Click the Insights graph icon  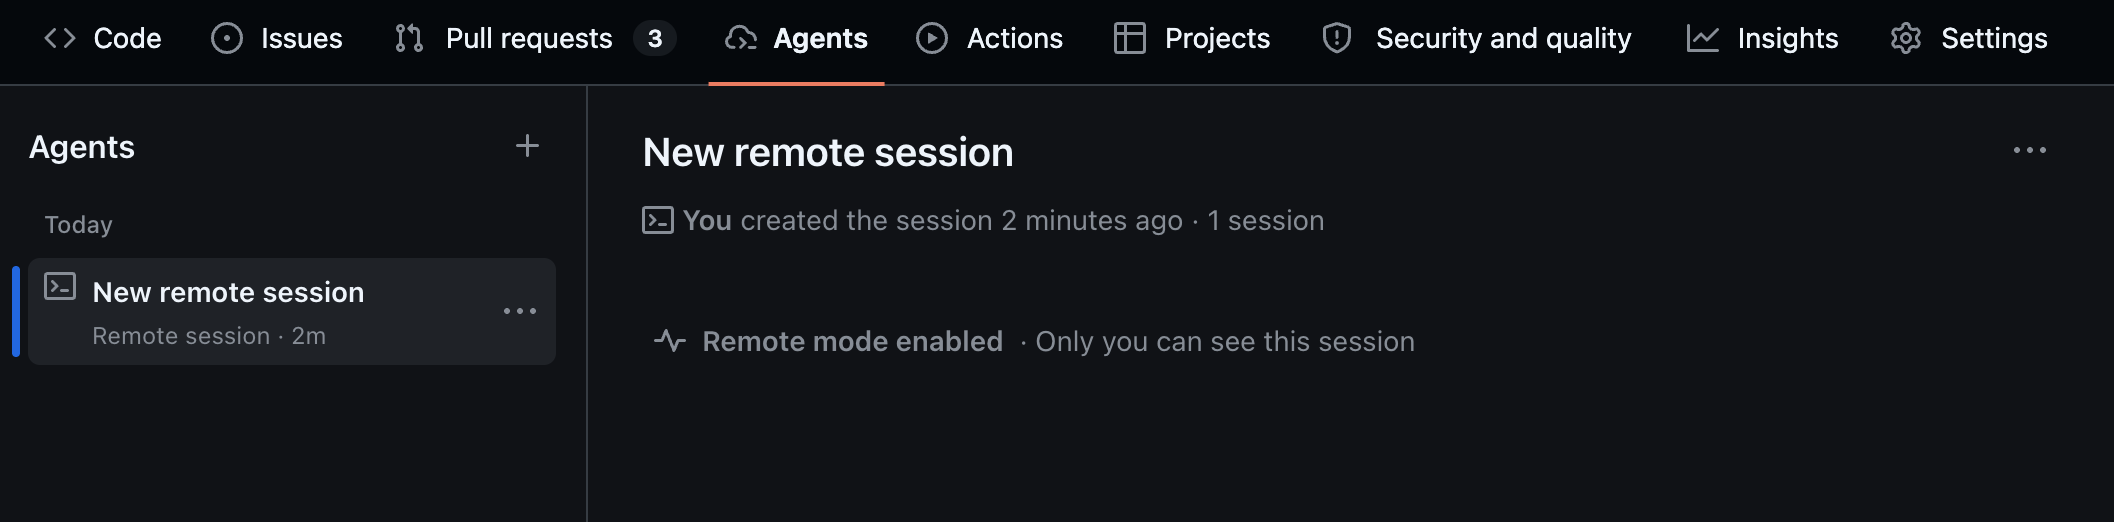tap(1703, 38)
